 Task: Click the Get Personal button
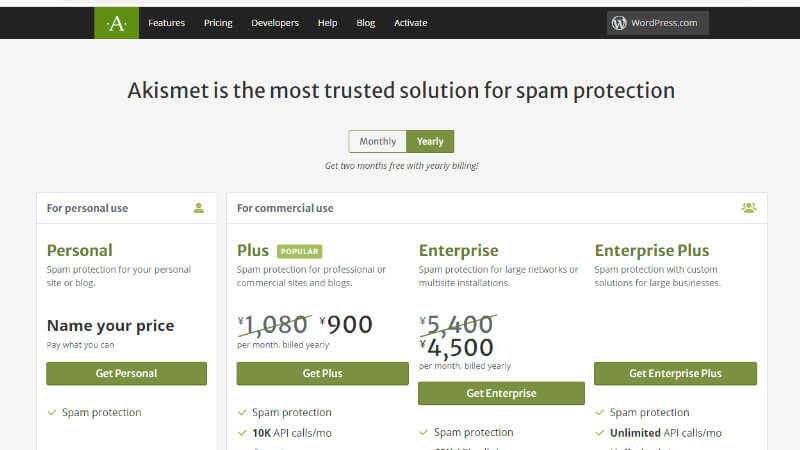tap(127, 373)
